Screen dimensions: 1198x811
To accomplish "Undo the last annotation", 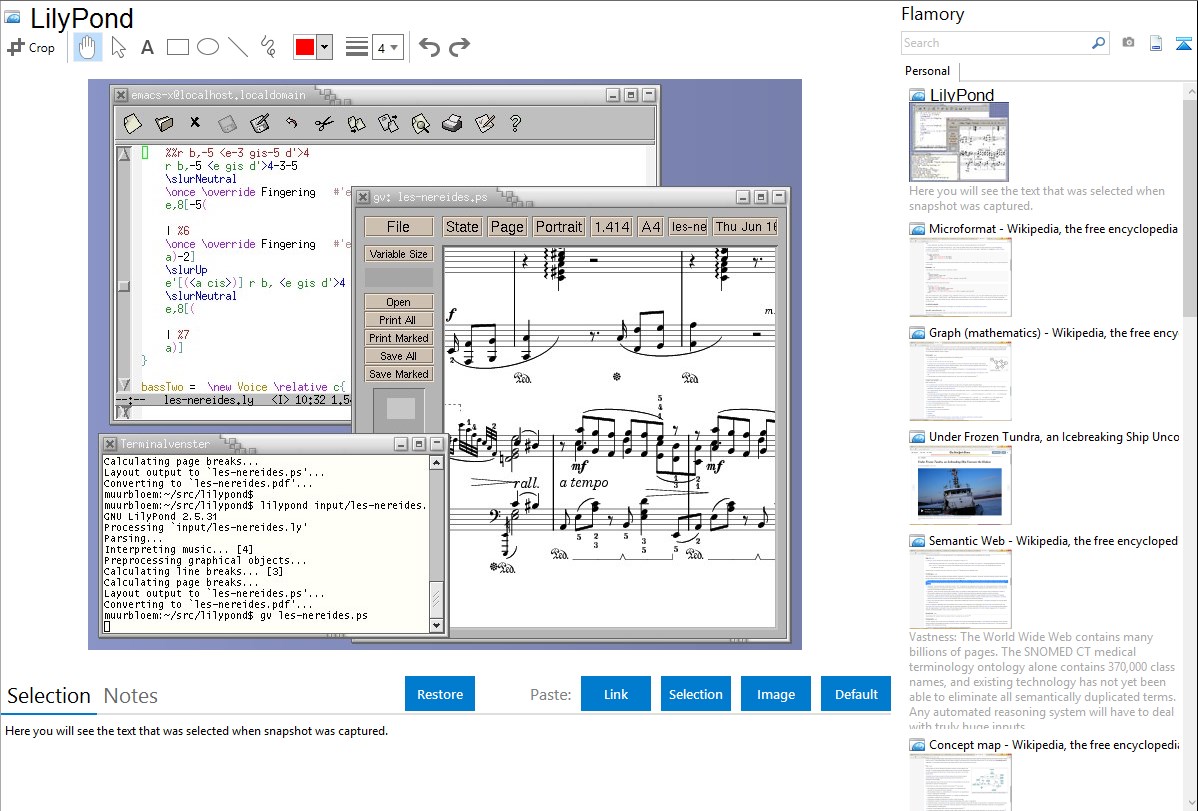I will point(429,47).
